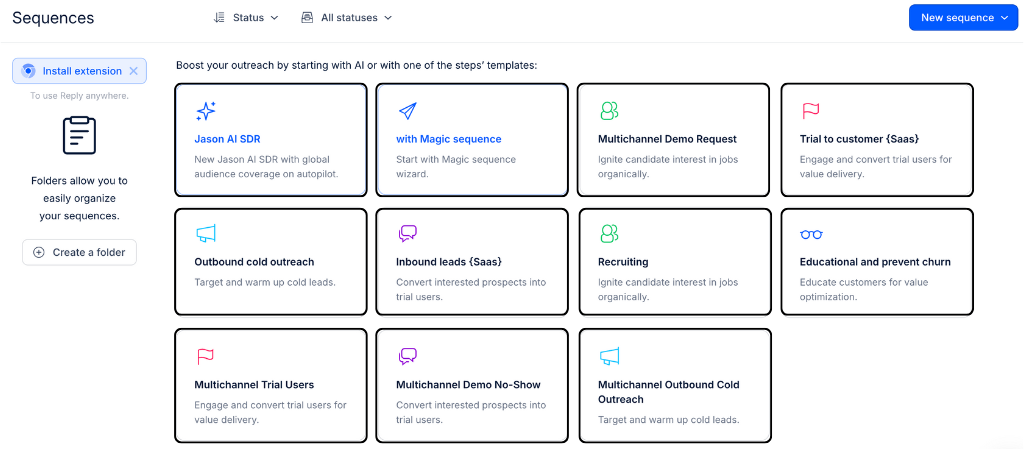
Task: Click the clipboard folders illustration icon
Action: point(79,136)
